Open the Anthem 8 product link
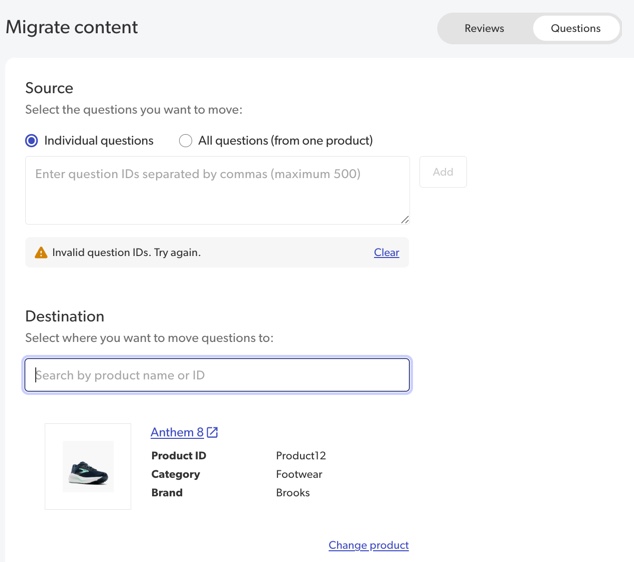The image size is (634, 562). 177,432
